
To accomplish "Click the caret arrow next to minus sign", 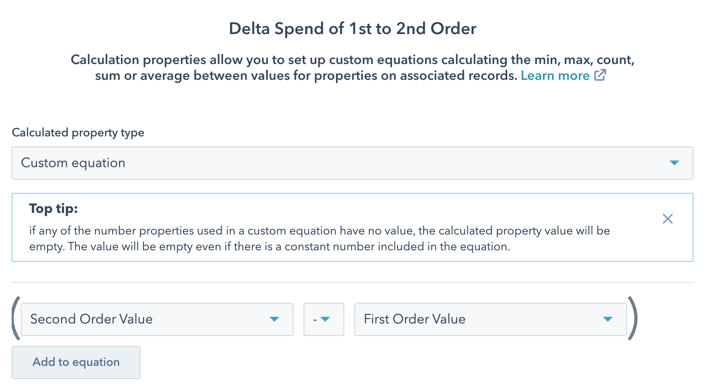I will pyautogui.click(x=325, y=319).
